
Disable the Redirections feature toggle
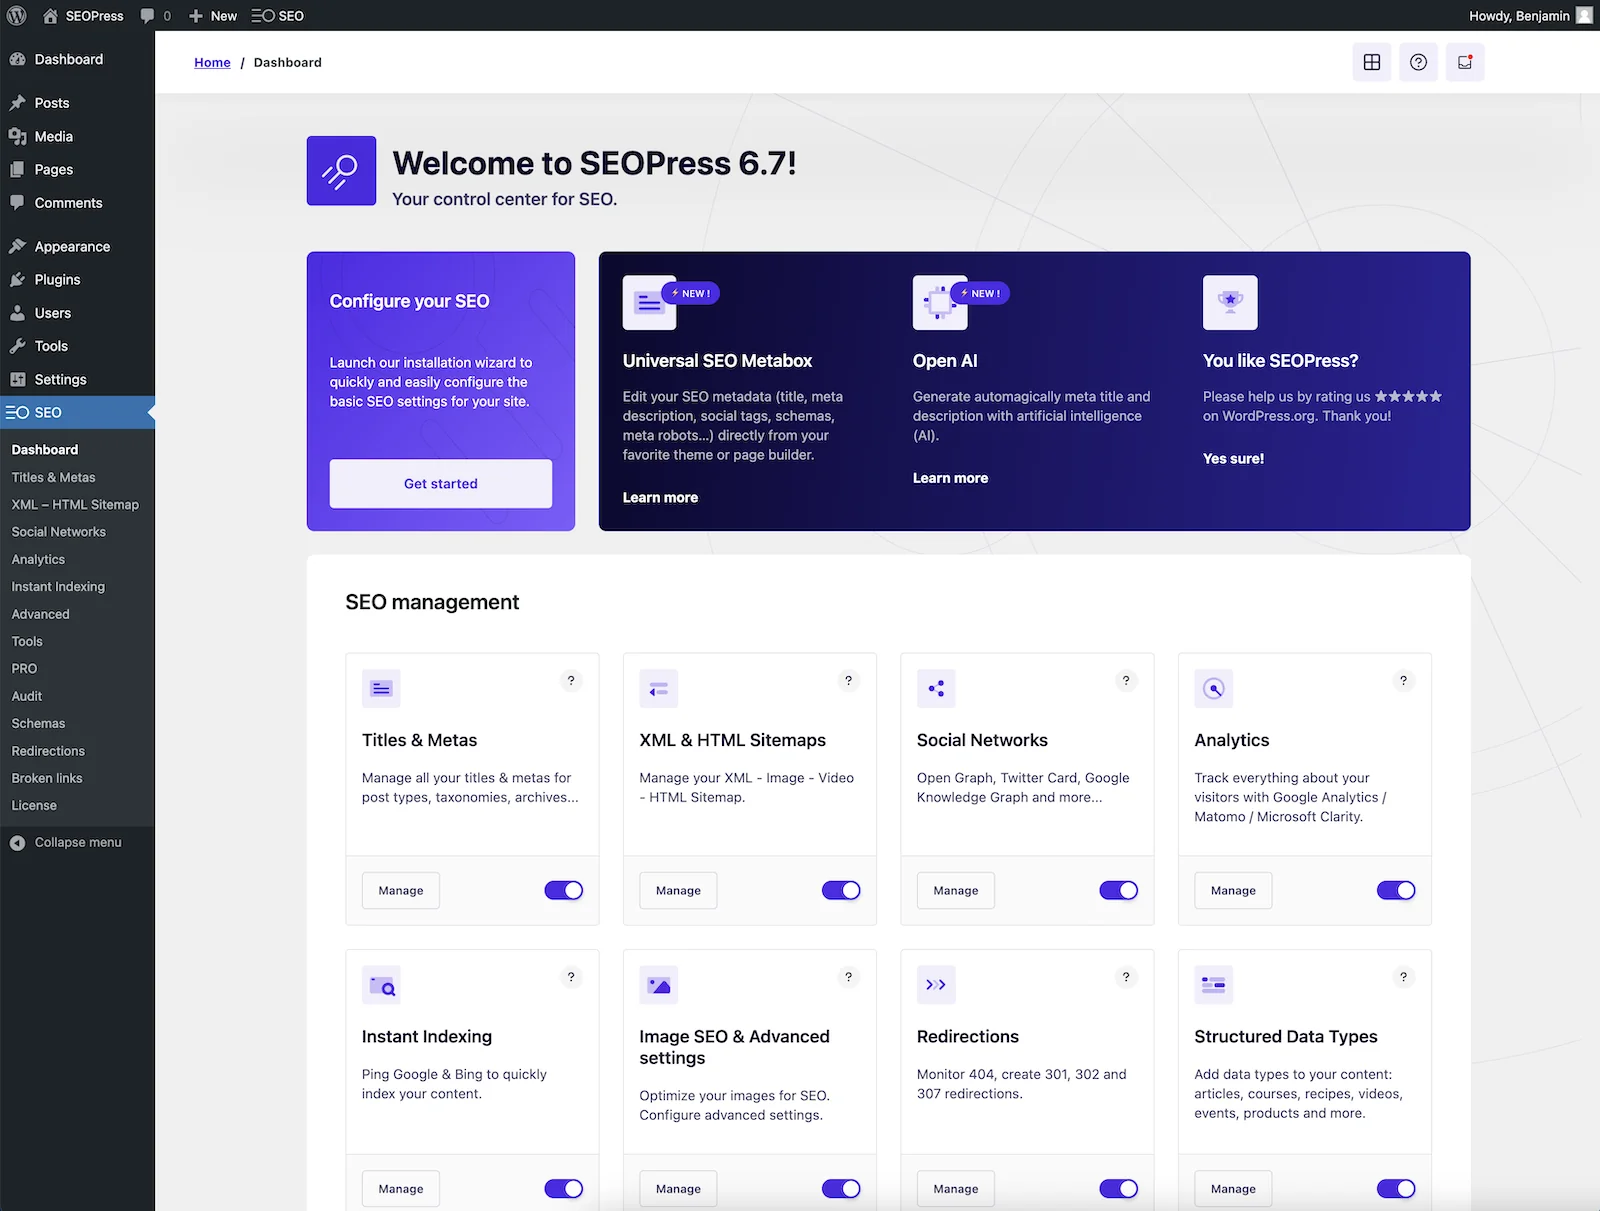(x=1118, y=1189)
